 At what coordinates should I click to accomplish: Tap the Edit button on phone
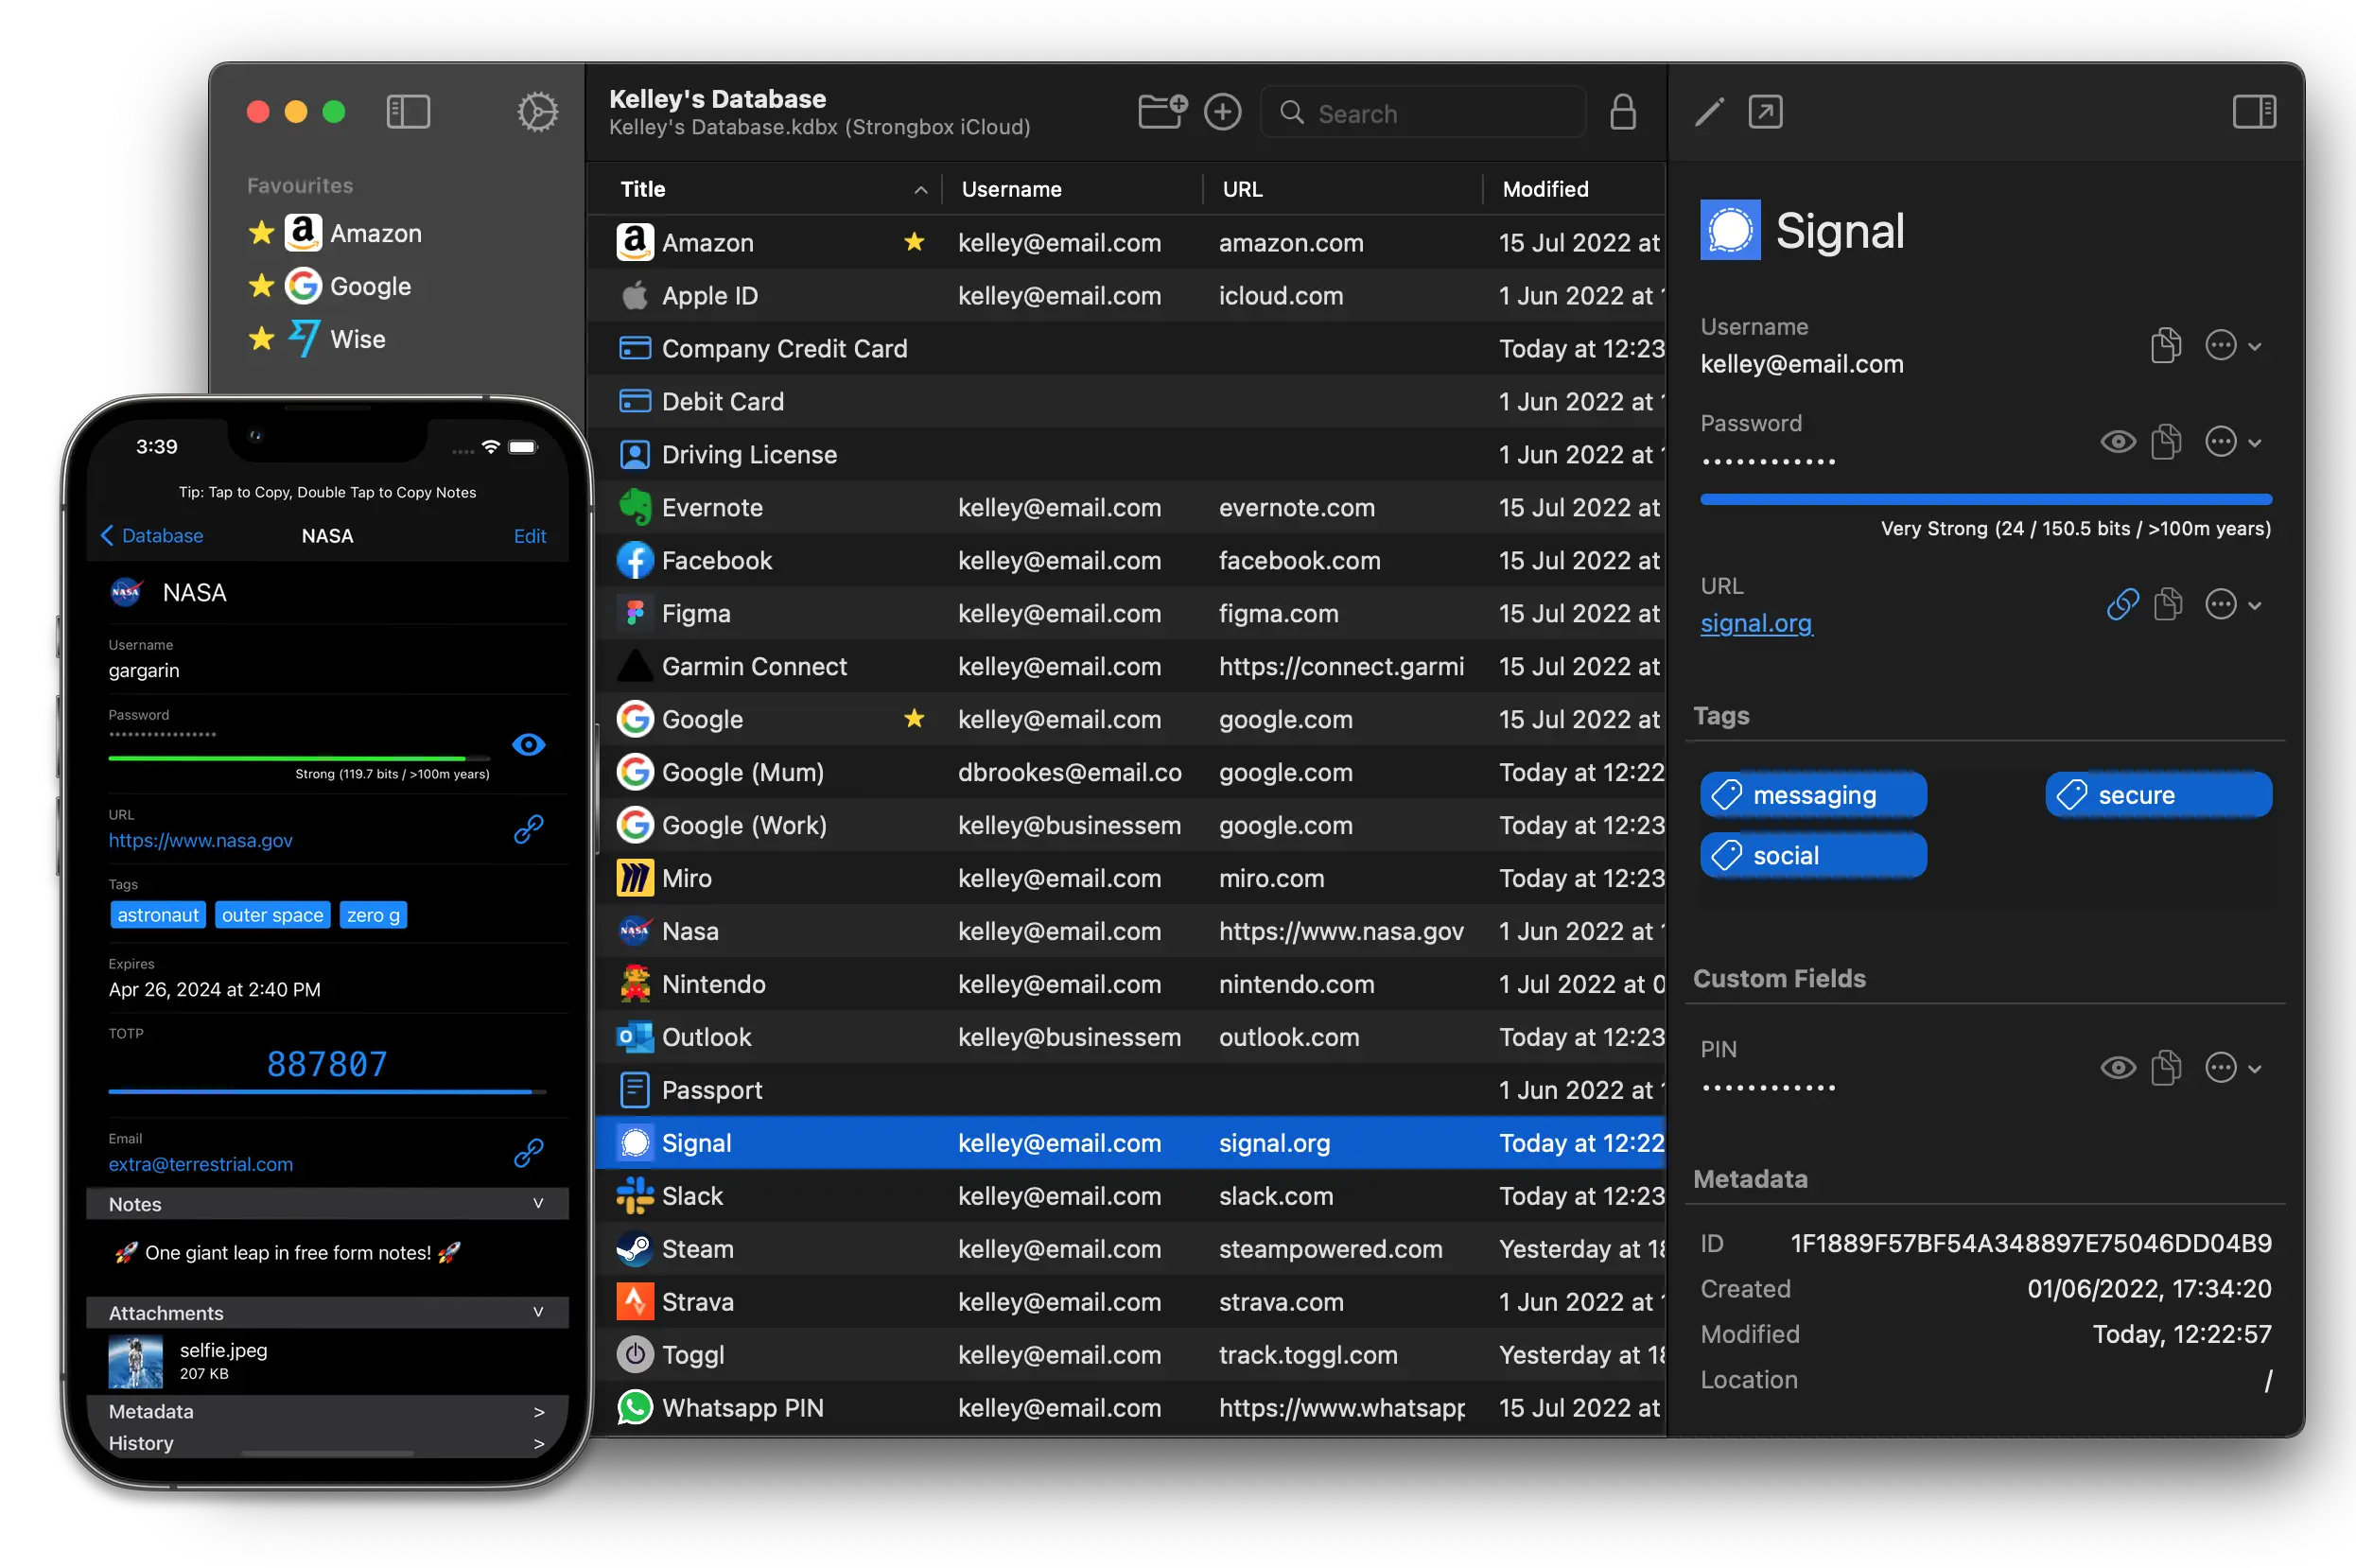coord(529,536)
